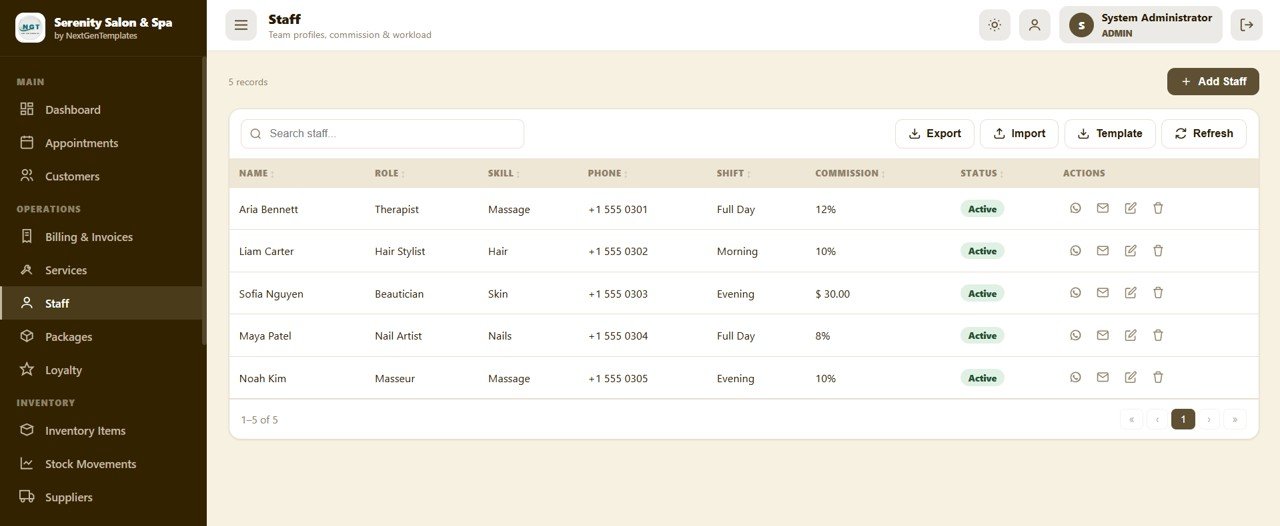Edit Maya Patel's staff record
This screenshot has height=526, width=1280.
(x=1131, y=335)
